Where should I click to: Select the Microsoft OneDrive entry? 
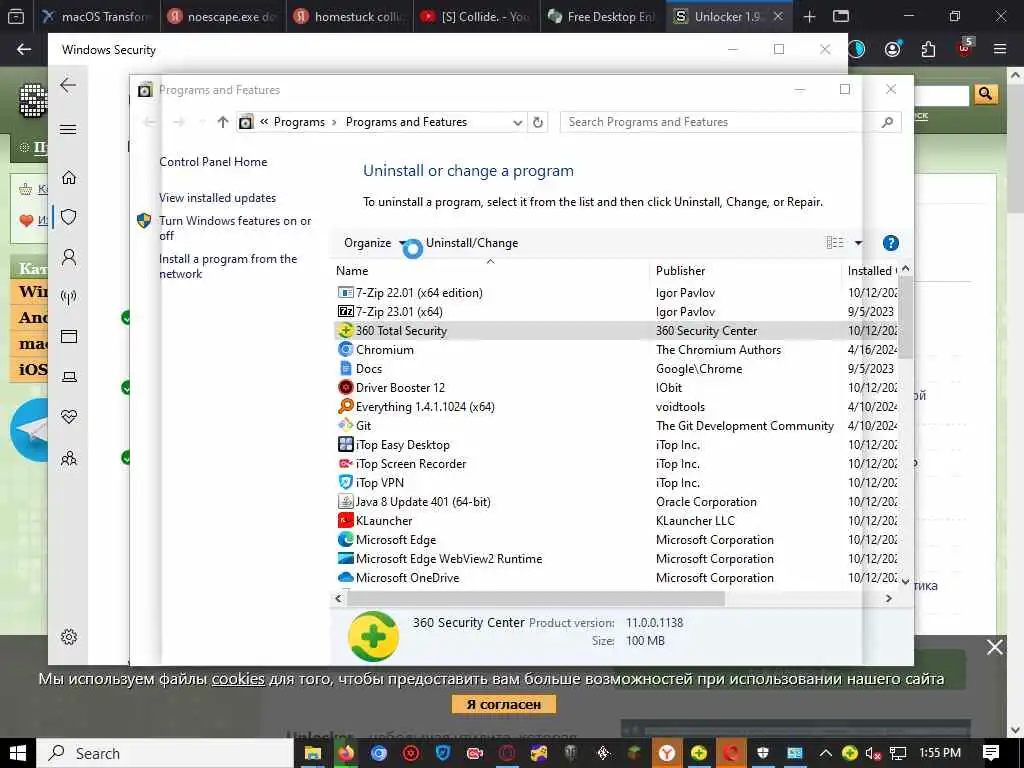pyautogui.click(x=407, y=577)
